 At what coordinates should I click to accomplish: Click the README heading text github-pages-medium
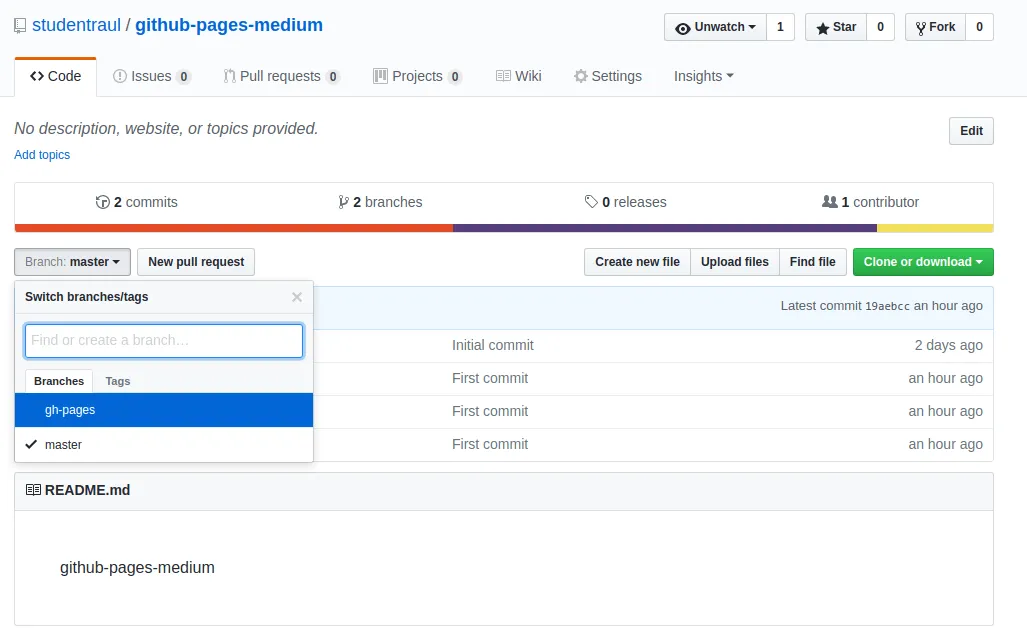pos(138,568)
